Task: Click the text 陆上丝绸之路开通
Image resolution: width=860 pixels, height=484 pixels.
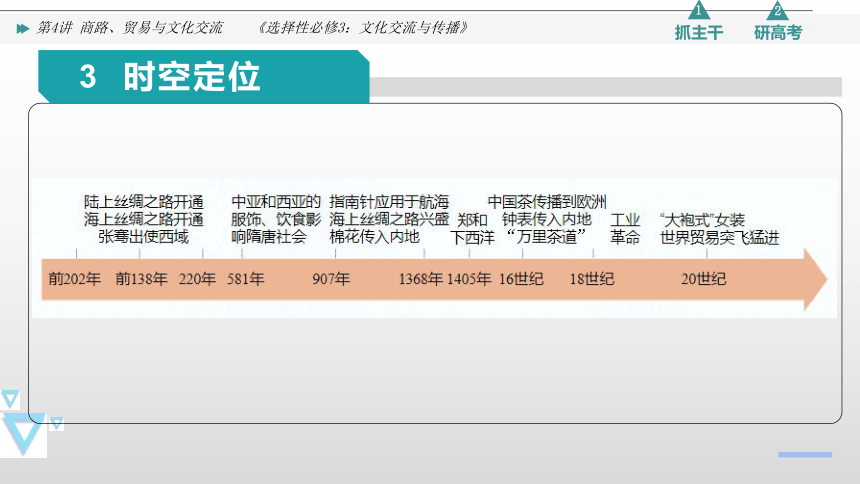Action: pyautogui.click(x=144, y=202)
